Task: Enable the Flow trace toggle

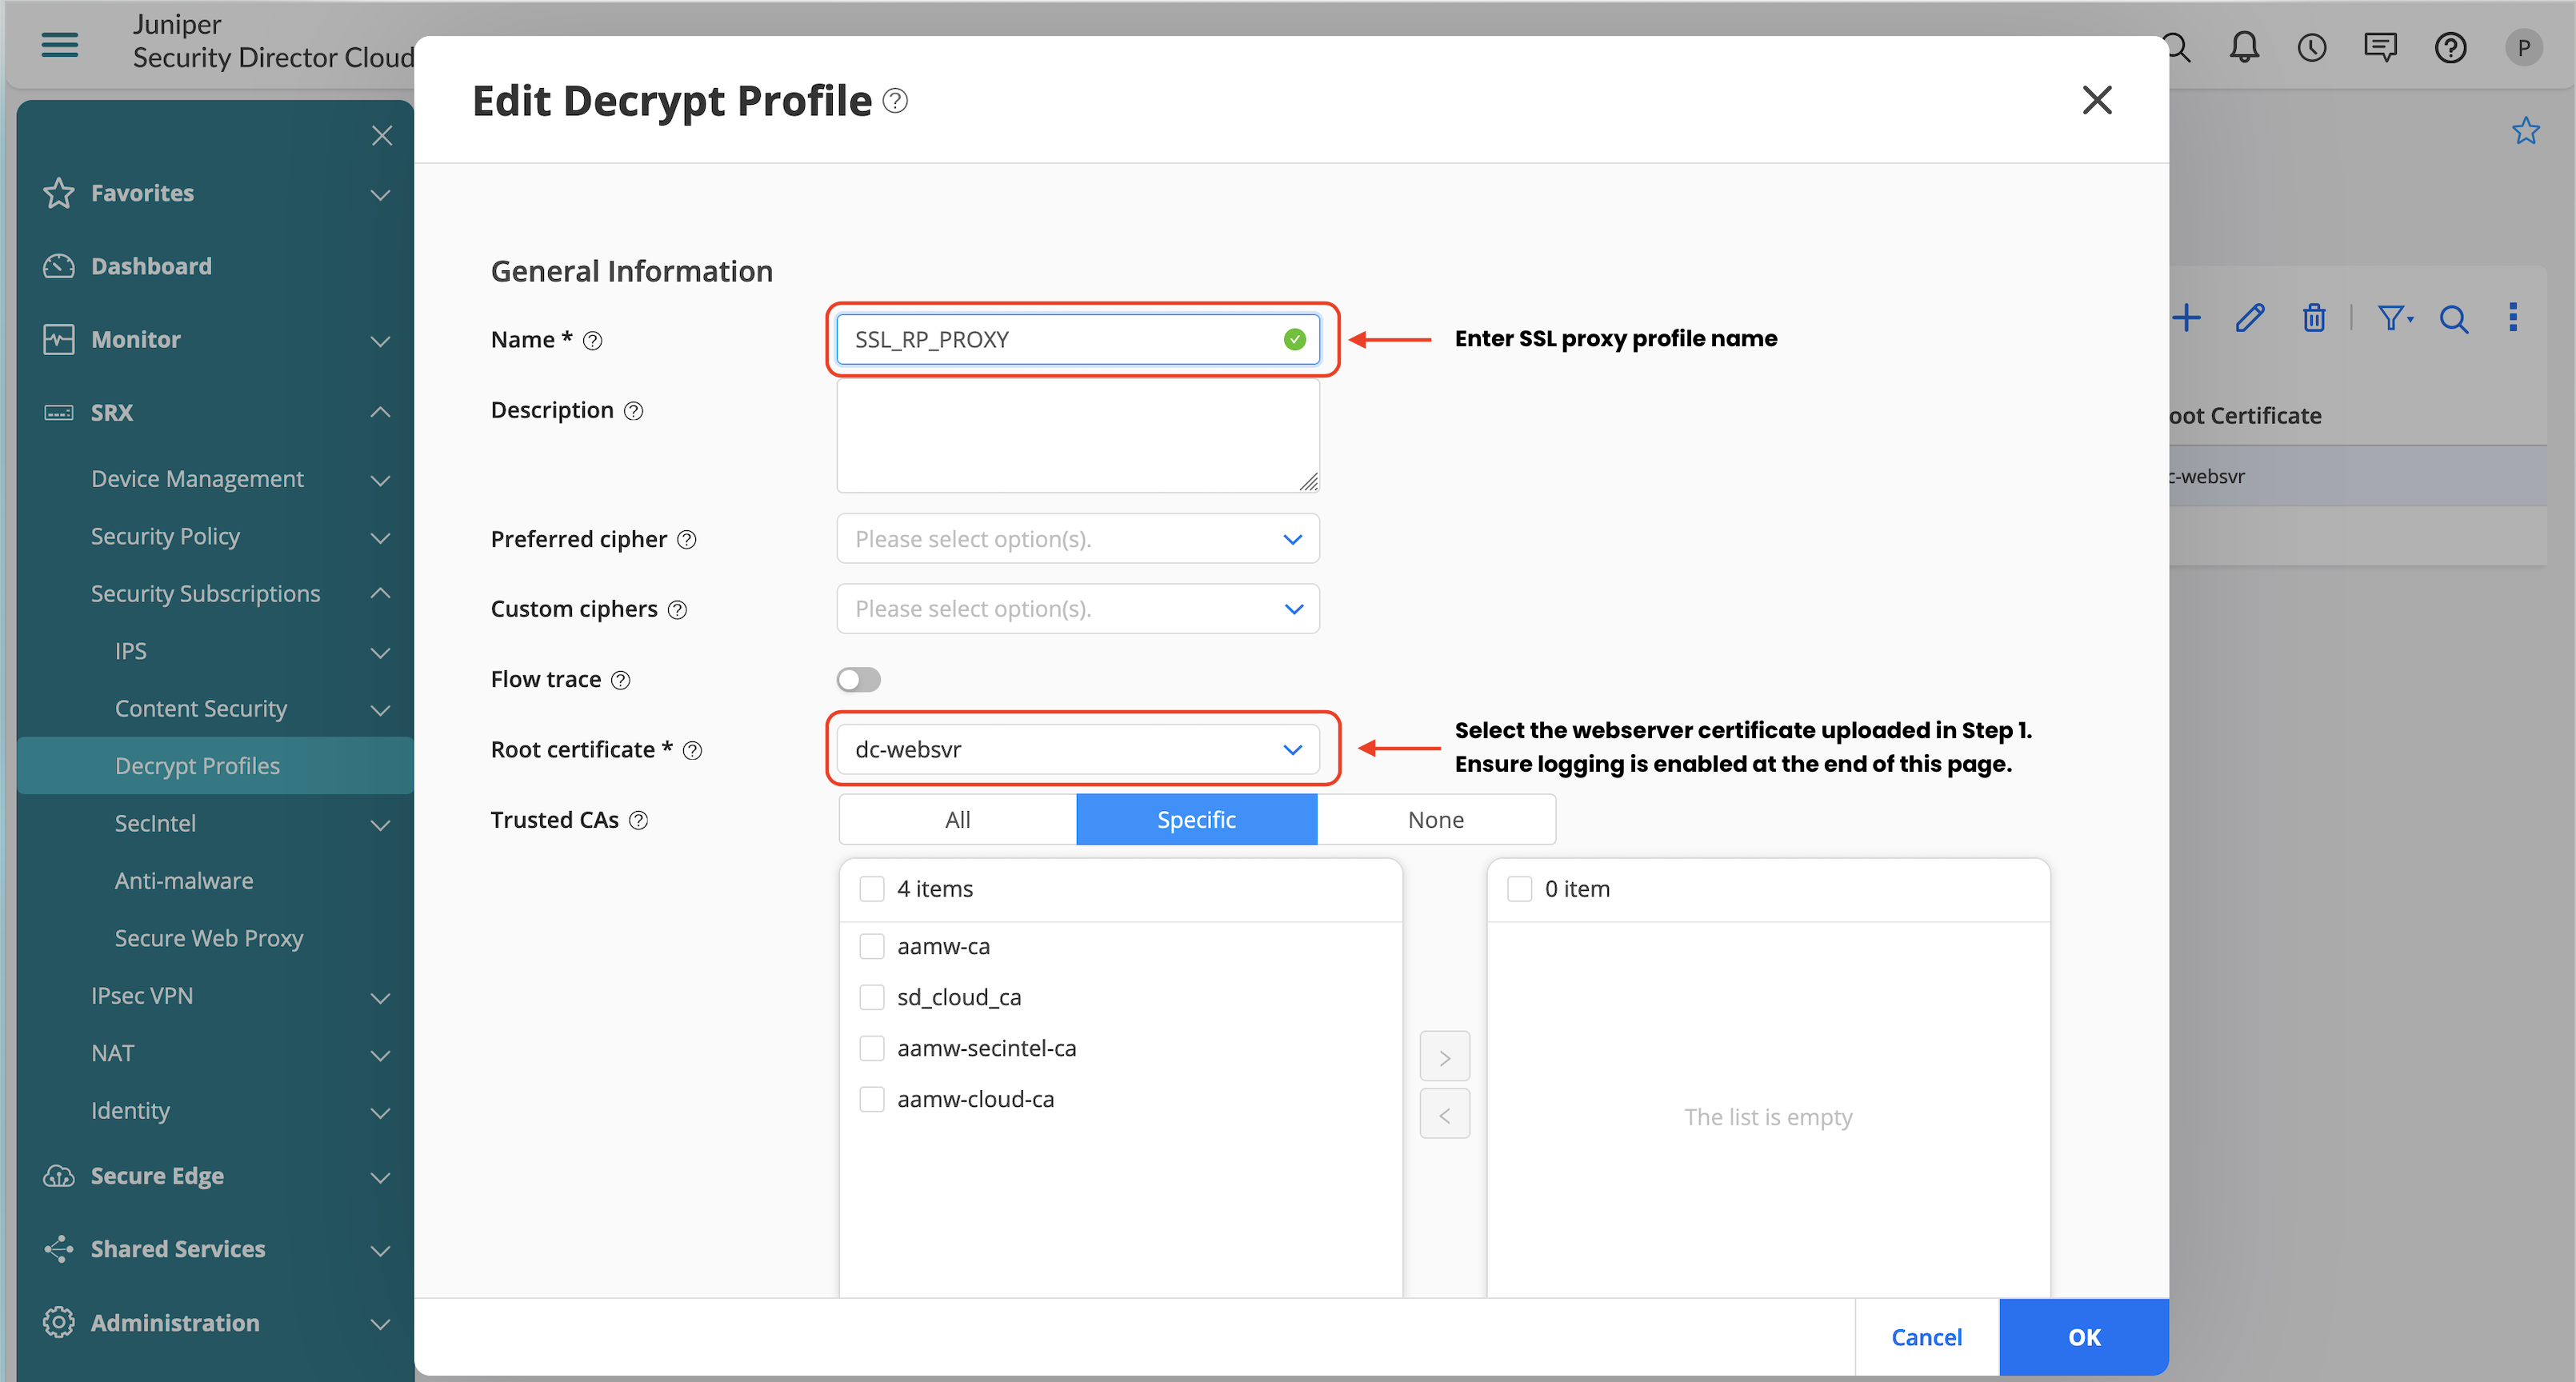Action: point(858,680)
